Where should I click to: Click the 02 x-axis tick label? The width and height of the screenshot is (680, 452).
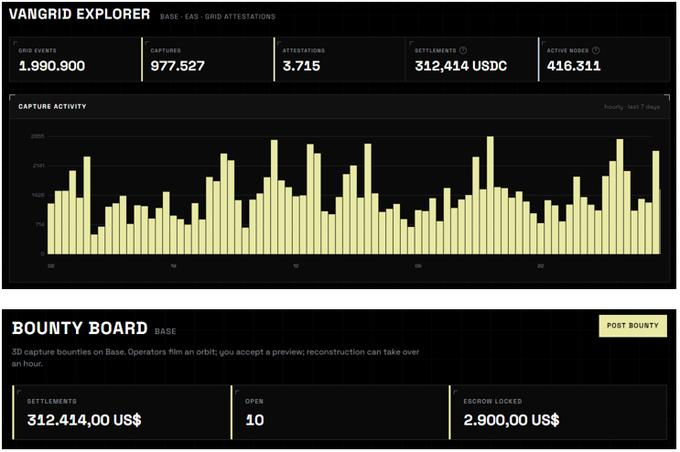[51, 266]
